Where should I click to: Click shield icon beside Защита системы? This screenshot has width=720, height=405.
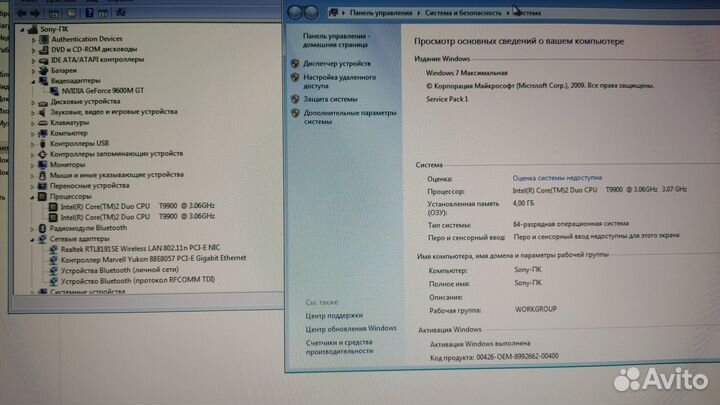(295, 99)
